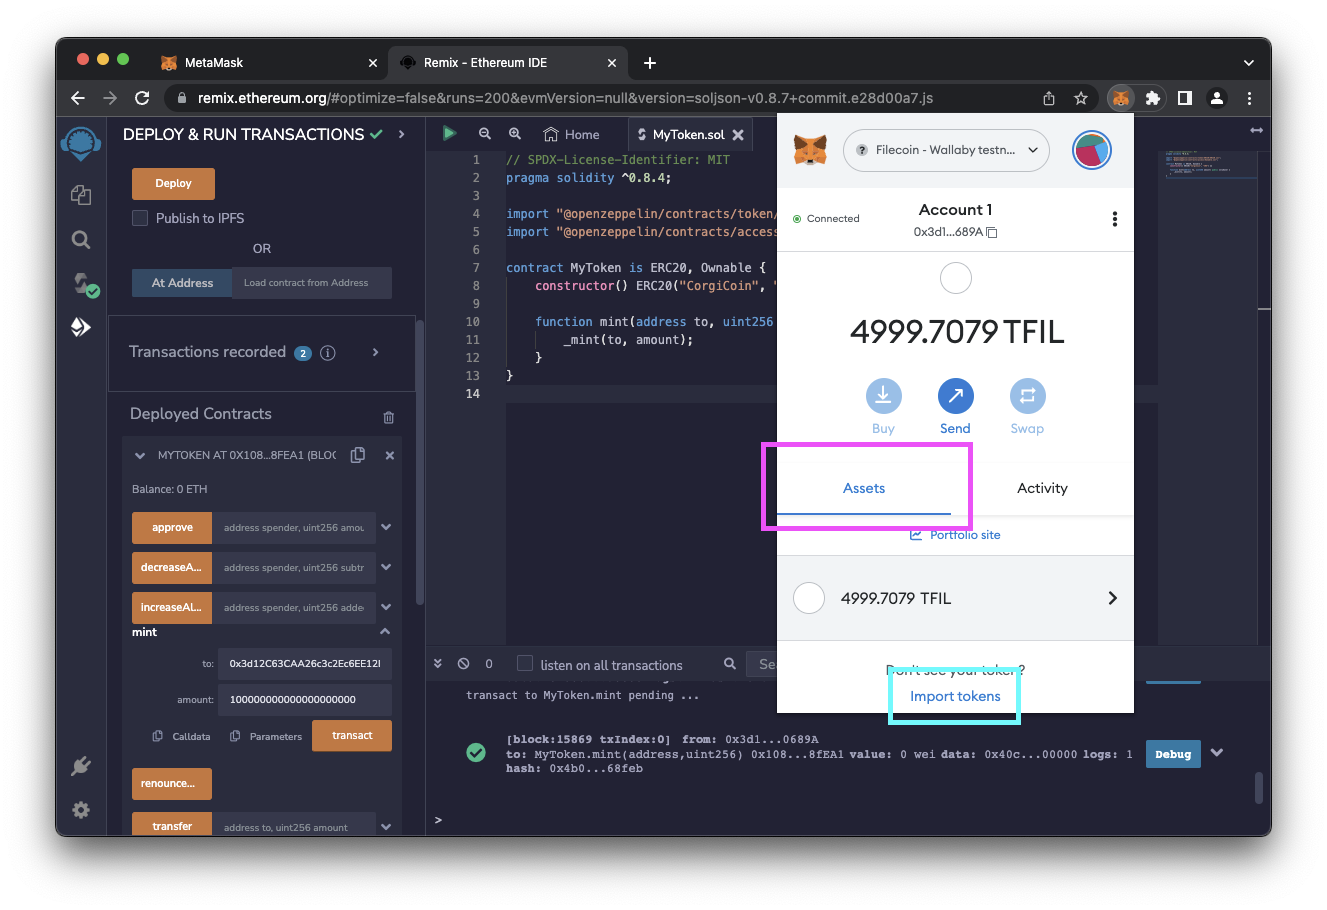The image size is (1327, 910).
Task: Click the terminal search magnifier icon
Action: pos(730,663)
